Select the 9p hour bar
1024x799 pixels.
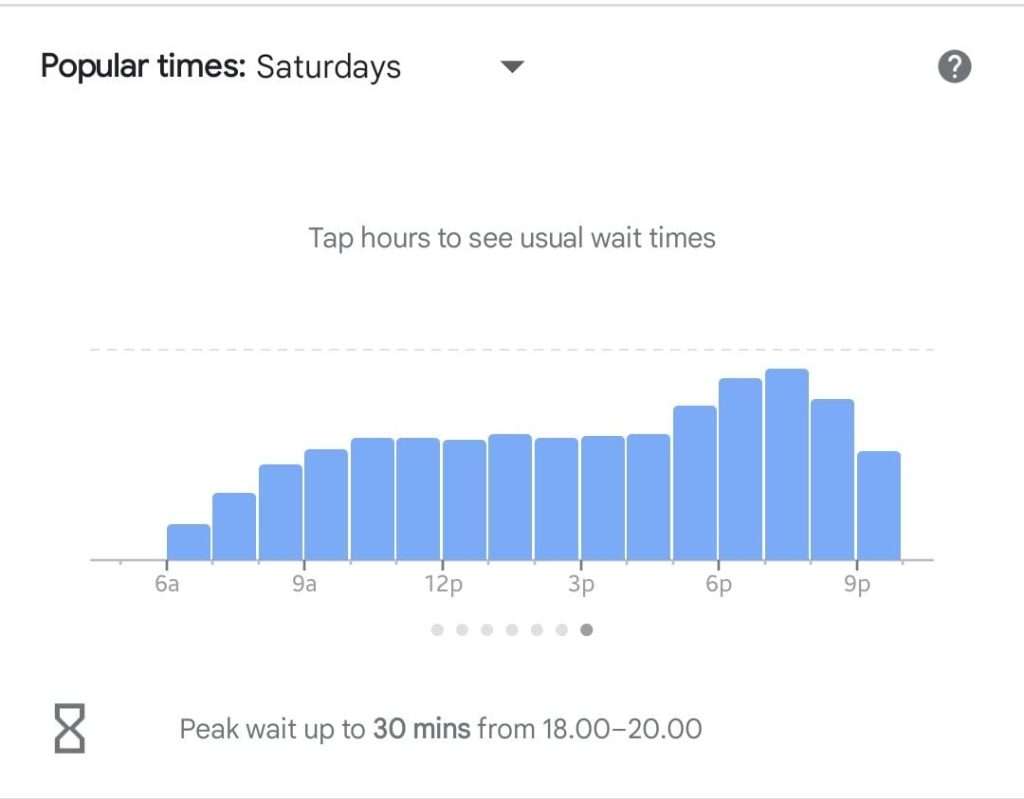point(879,506)
